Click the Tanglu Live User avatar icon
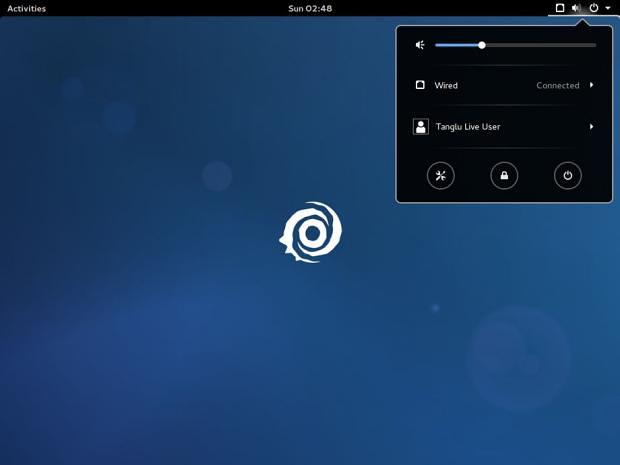The height and width of the screenshot is (465, 620). pos(421,127)
